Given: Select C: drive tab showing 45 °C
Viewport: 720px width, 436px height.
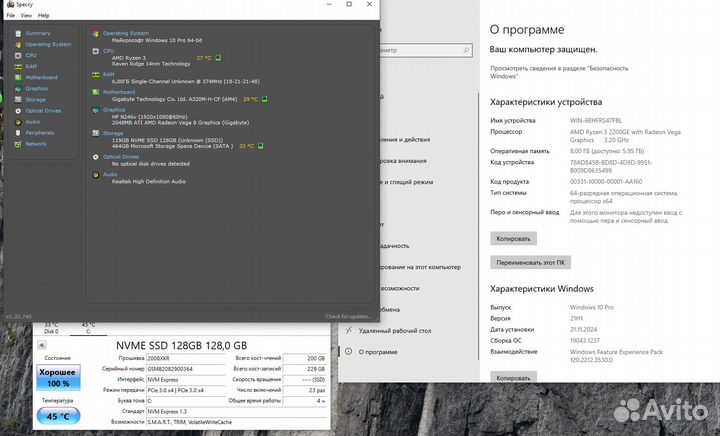Looking at the screenshot, I should [x=88, y=328].
